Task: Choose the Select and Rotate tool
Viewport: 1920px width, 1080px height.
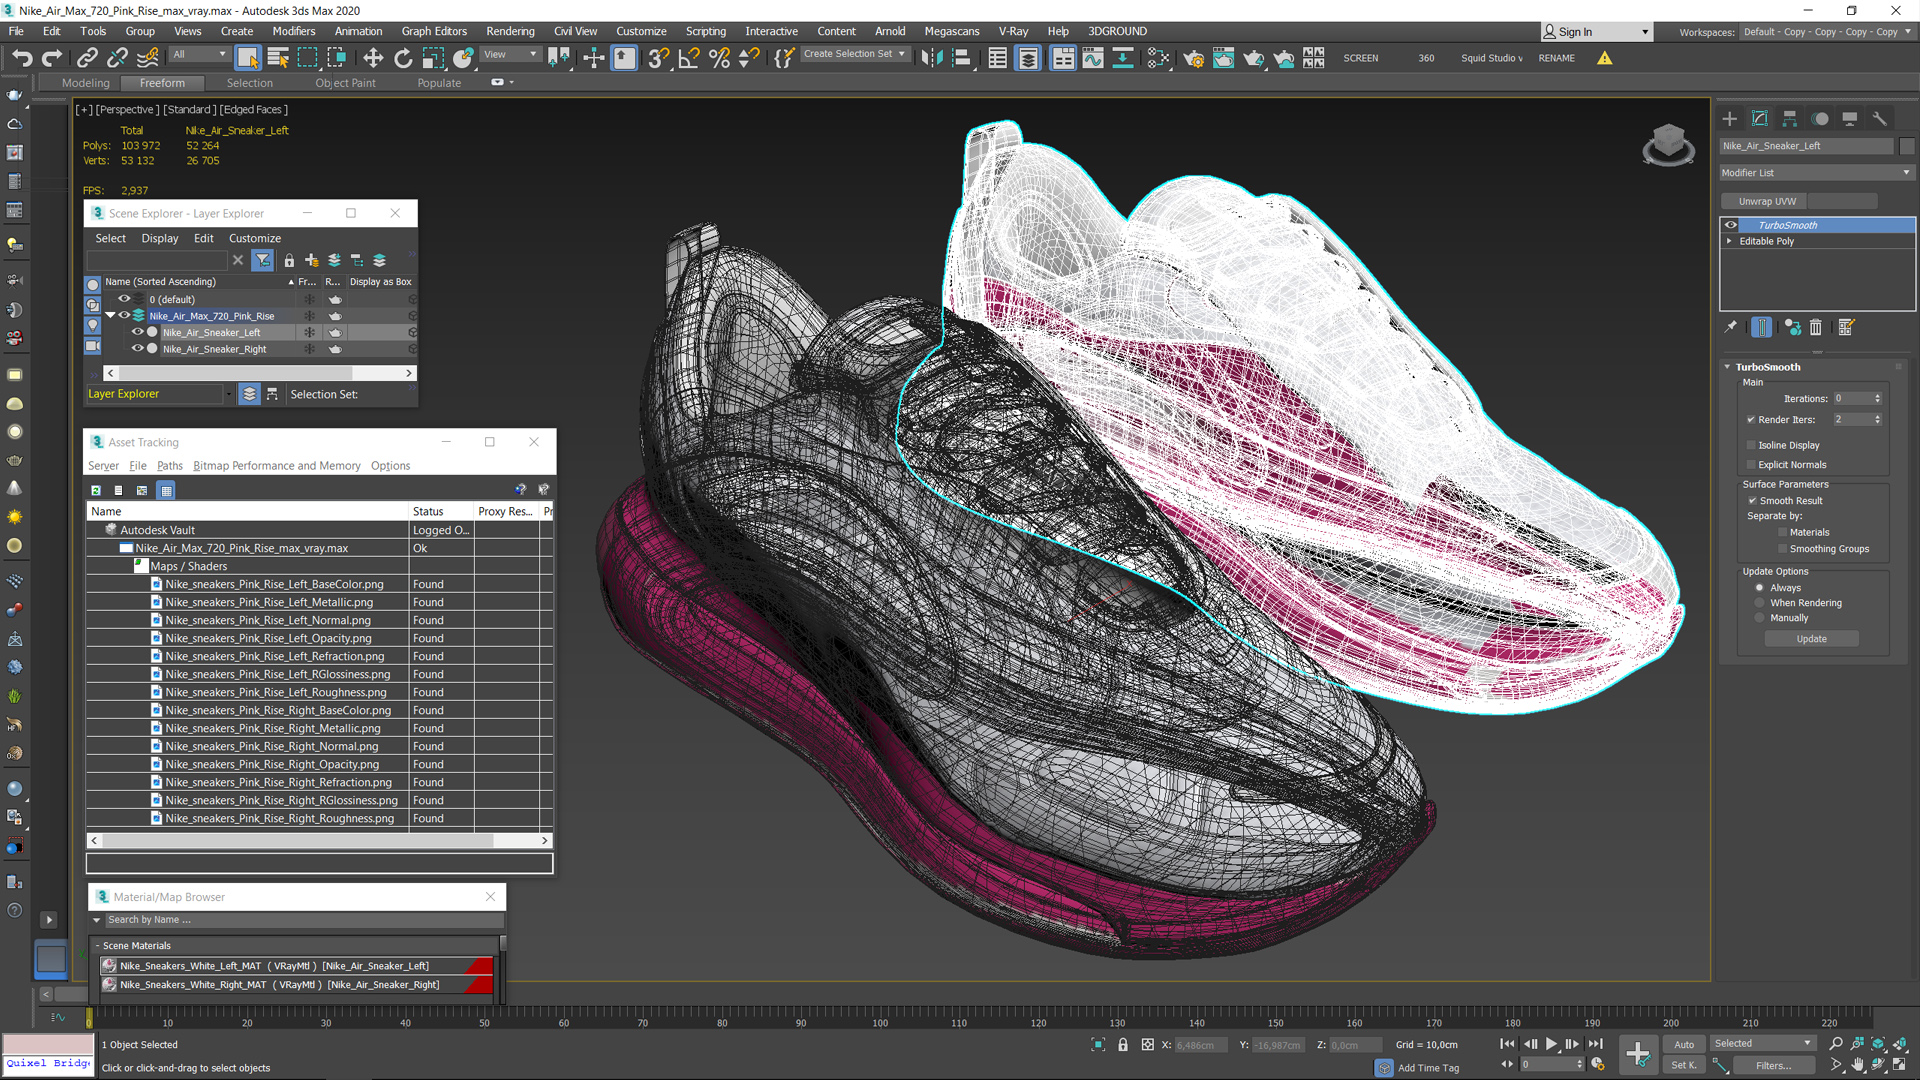Action: 403,58
